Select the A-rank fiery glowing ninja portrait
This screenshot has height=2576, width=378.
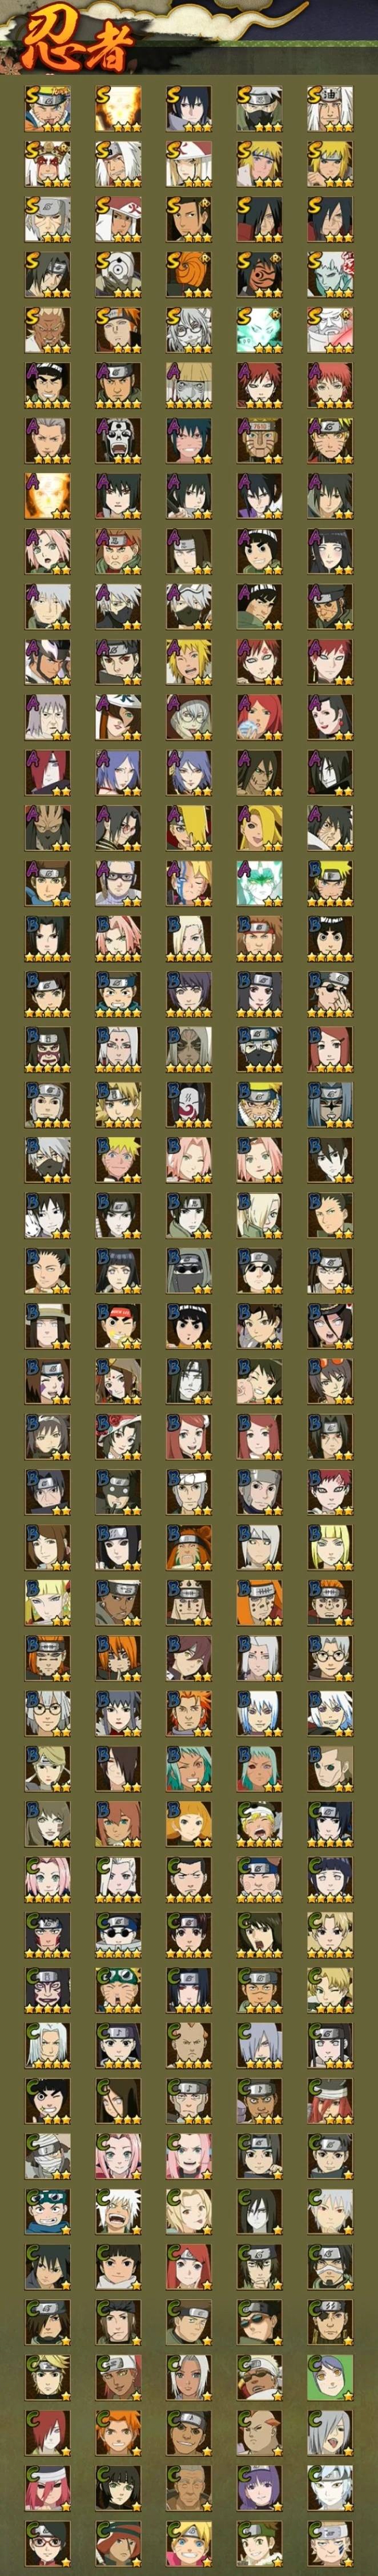click(47, 495)
